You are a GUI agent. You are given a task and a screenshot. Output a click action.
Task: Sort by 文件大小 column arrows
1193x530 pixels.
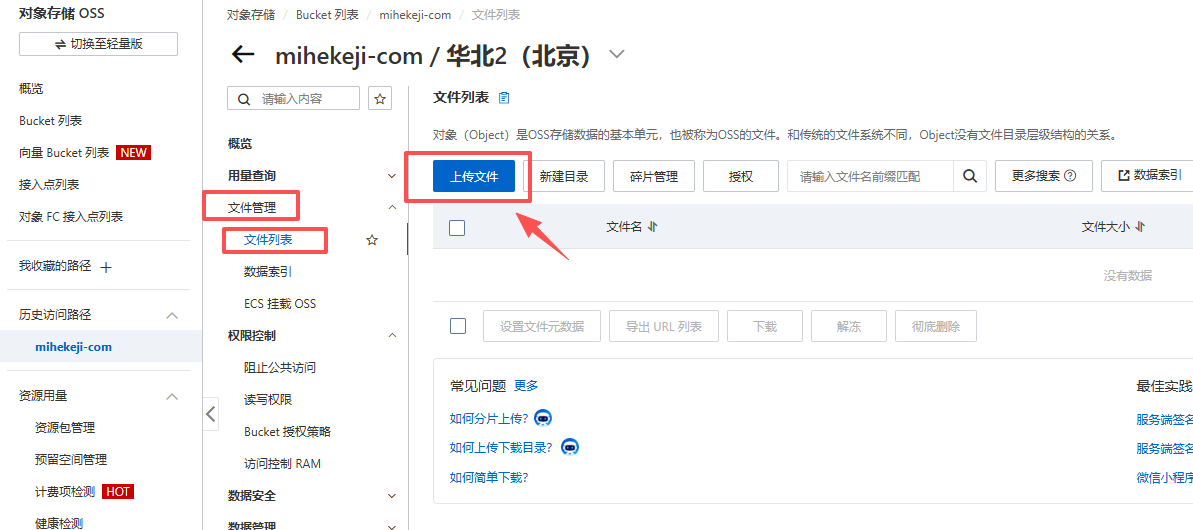pyautogui.click(x=1140, y=227)
